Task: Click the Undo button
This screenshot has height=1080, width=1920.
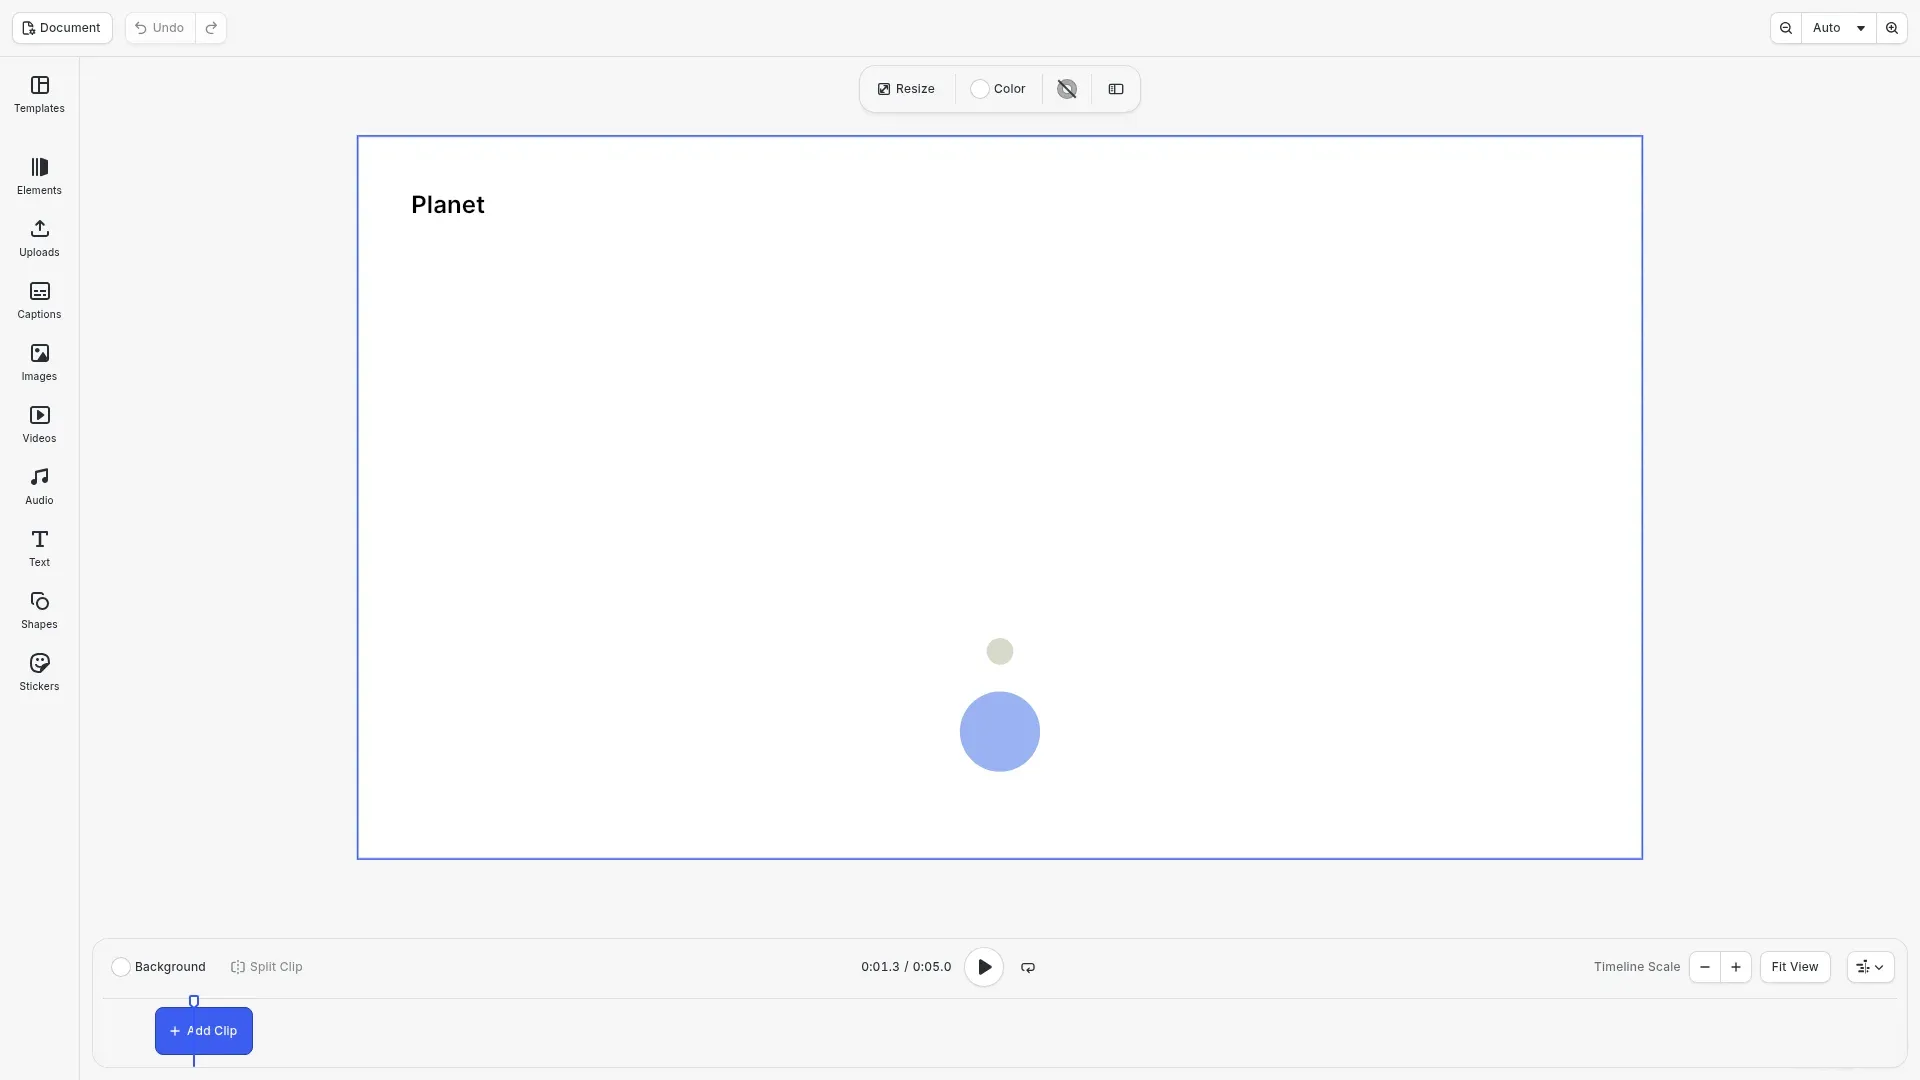Action: tap(160, 28)
